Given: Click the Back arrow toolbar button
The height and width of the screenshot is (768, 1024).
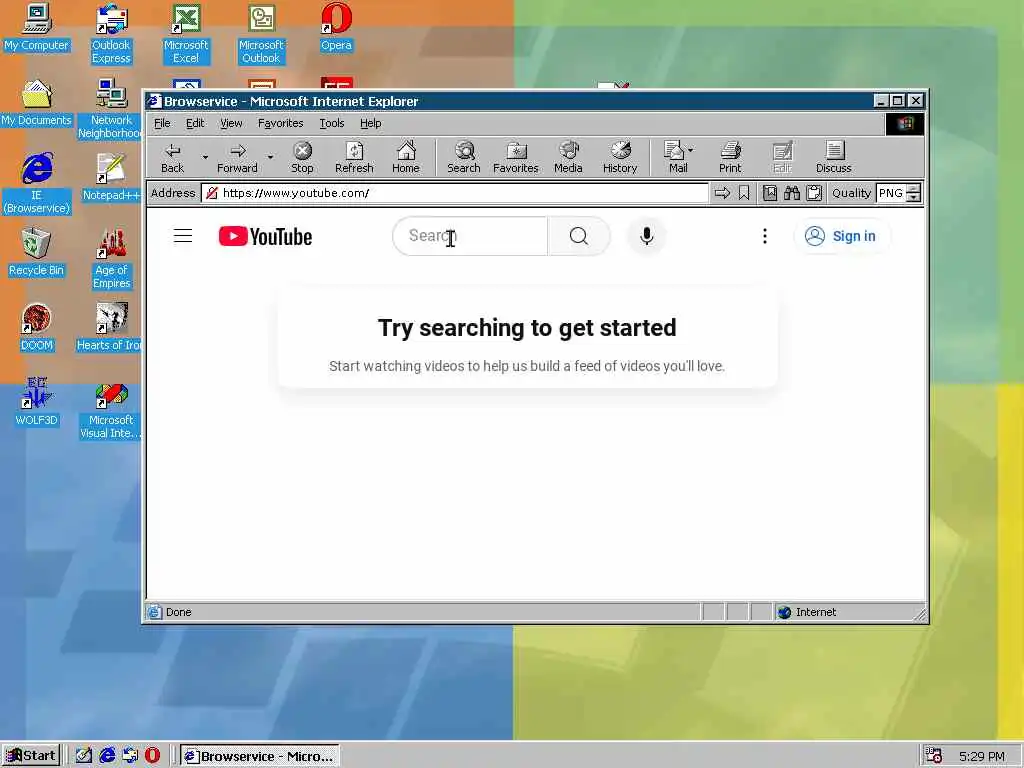Looking at the screenshot, I should coord(172,157).
